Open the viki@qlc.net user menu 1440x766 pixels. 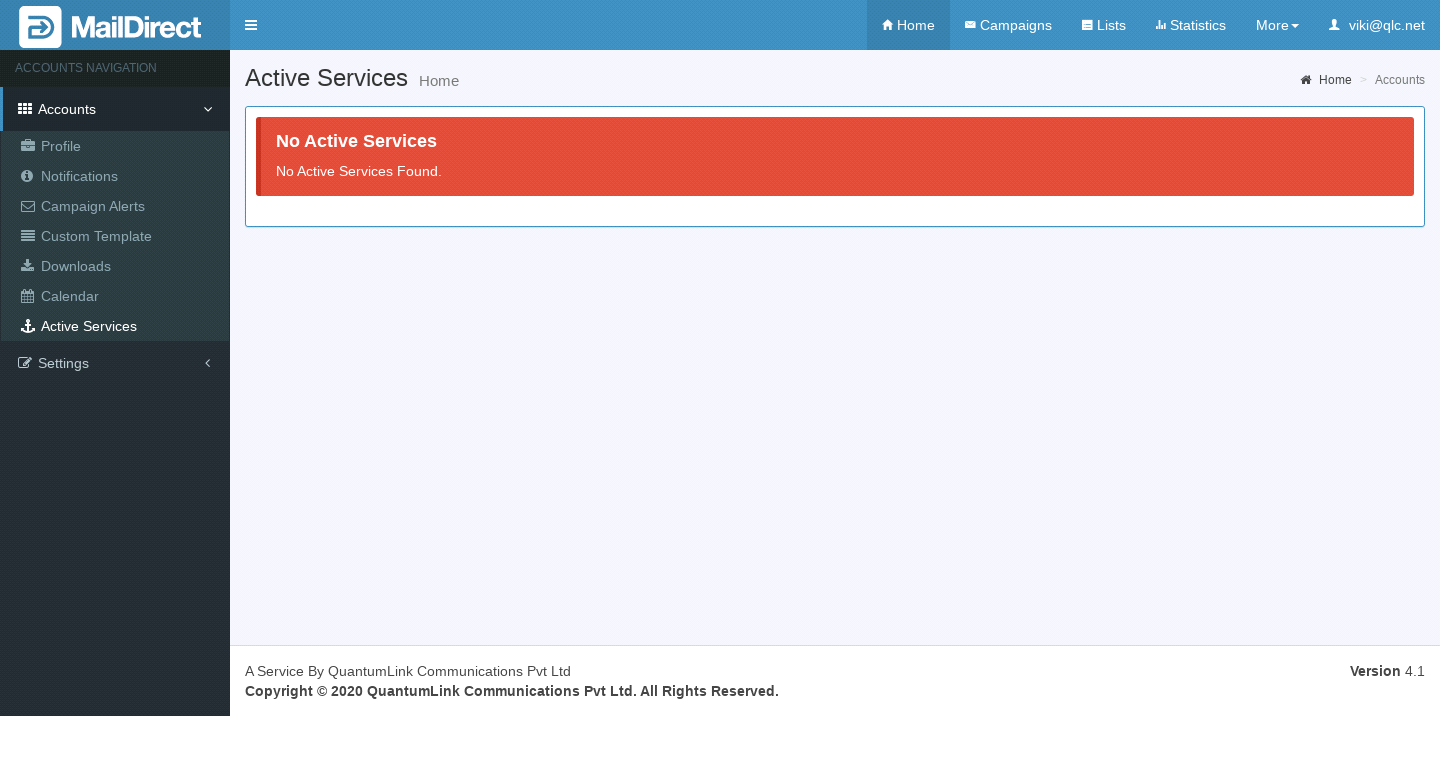[x=1376, y=25]
